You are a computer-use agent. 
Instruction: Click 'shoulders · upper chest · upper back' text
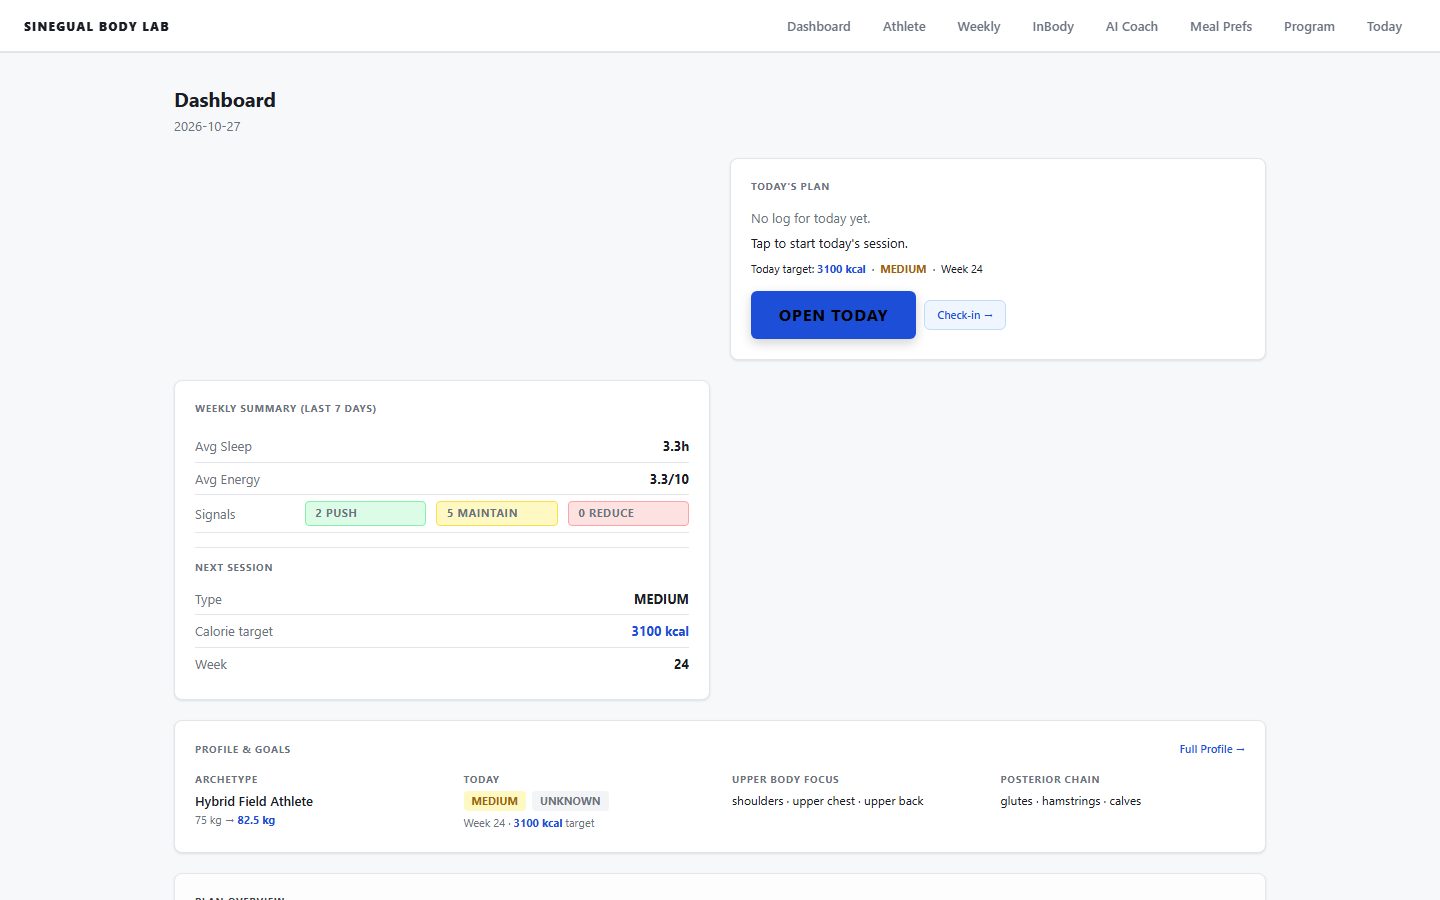[x=828, y=801]
